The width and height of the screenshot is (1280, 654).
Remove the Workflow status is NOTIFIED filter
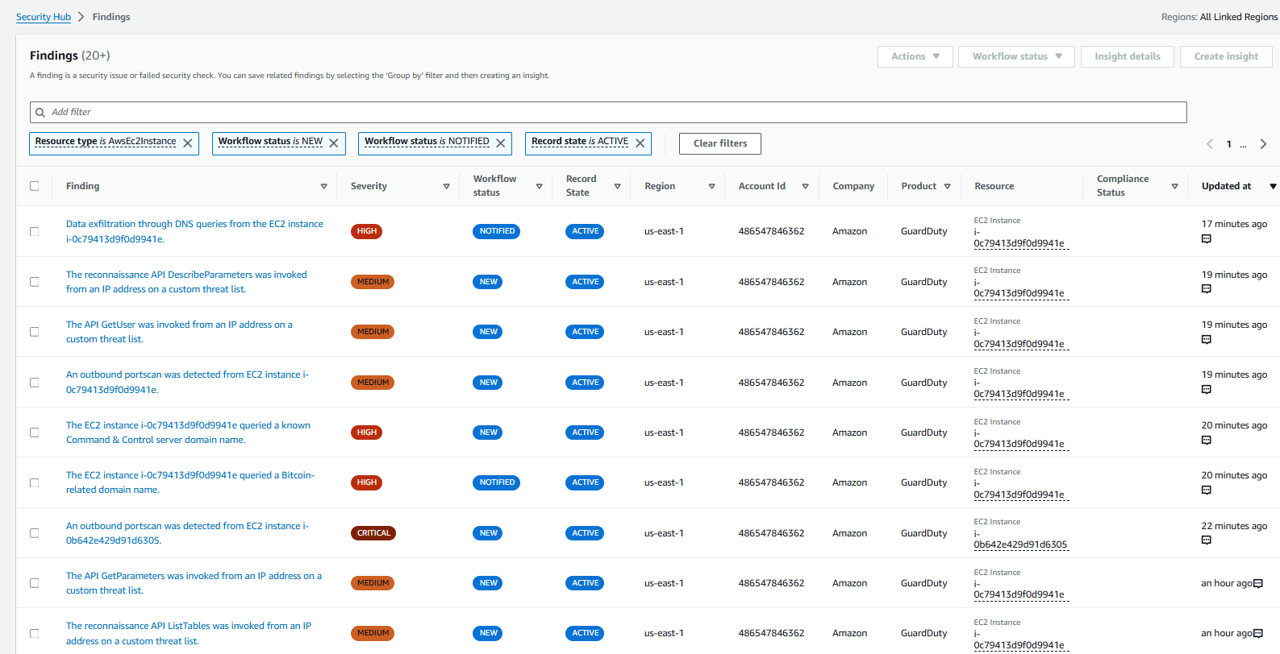(500, 143)
